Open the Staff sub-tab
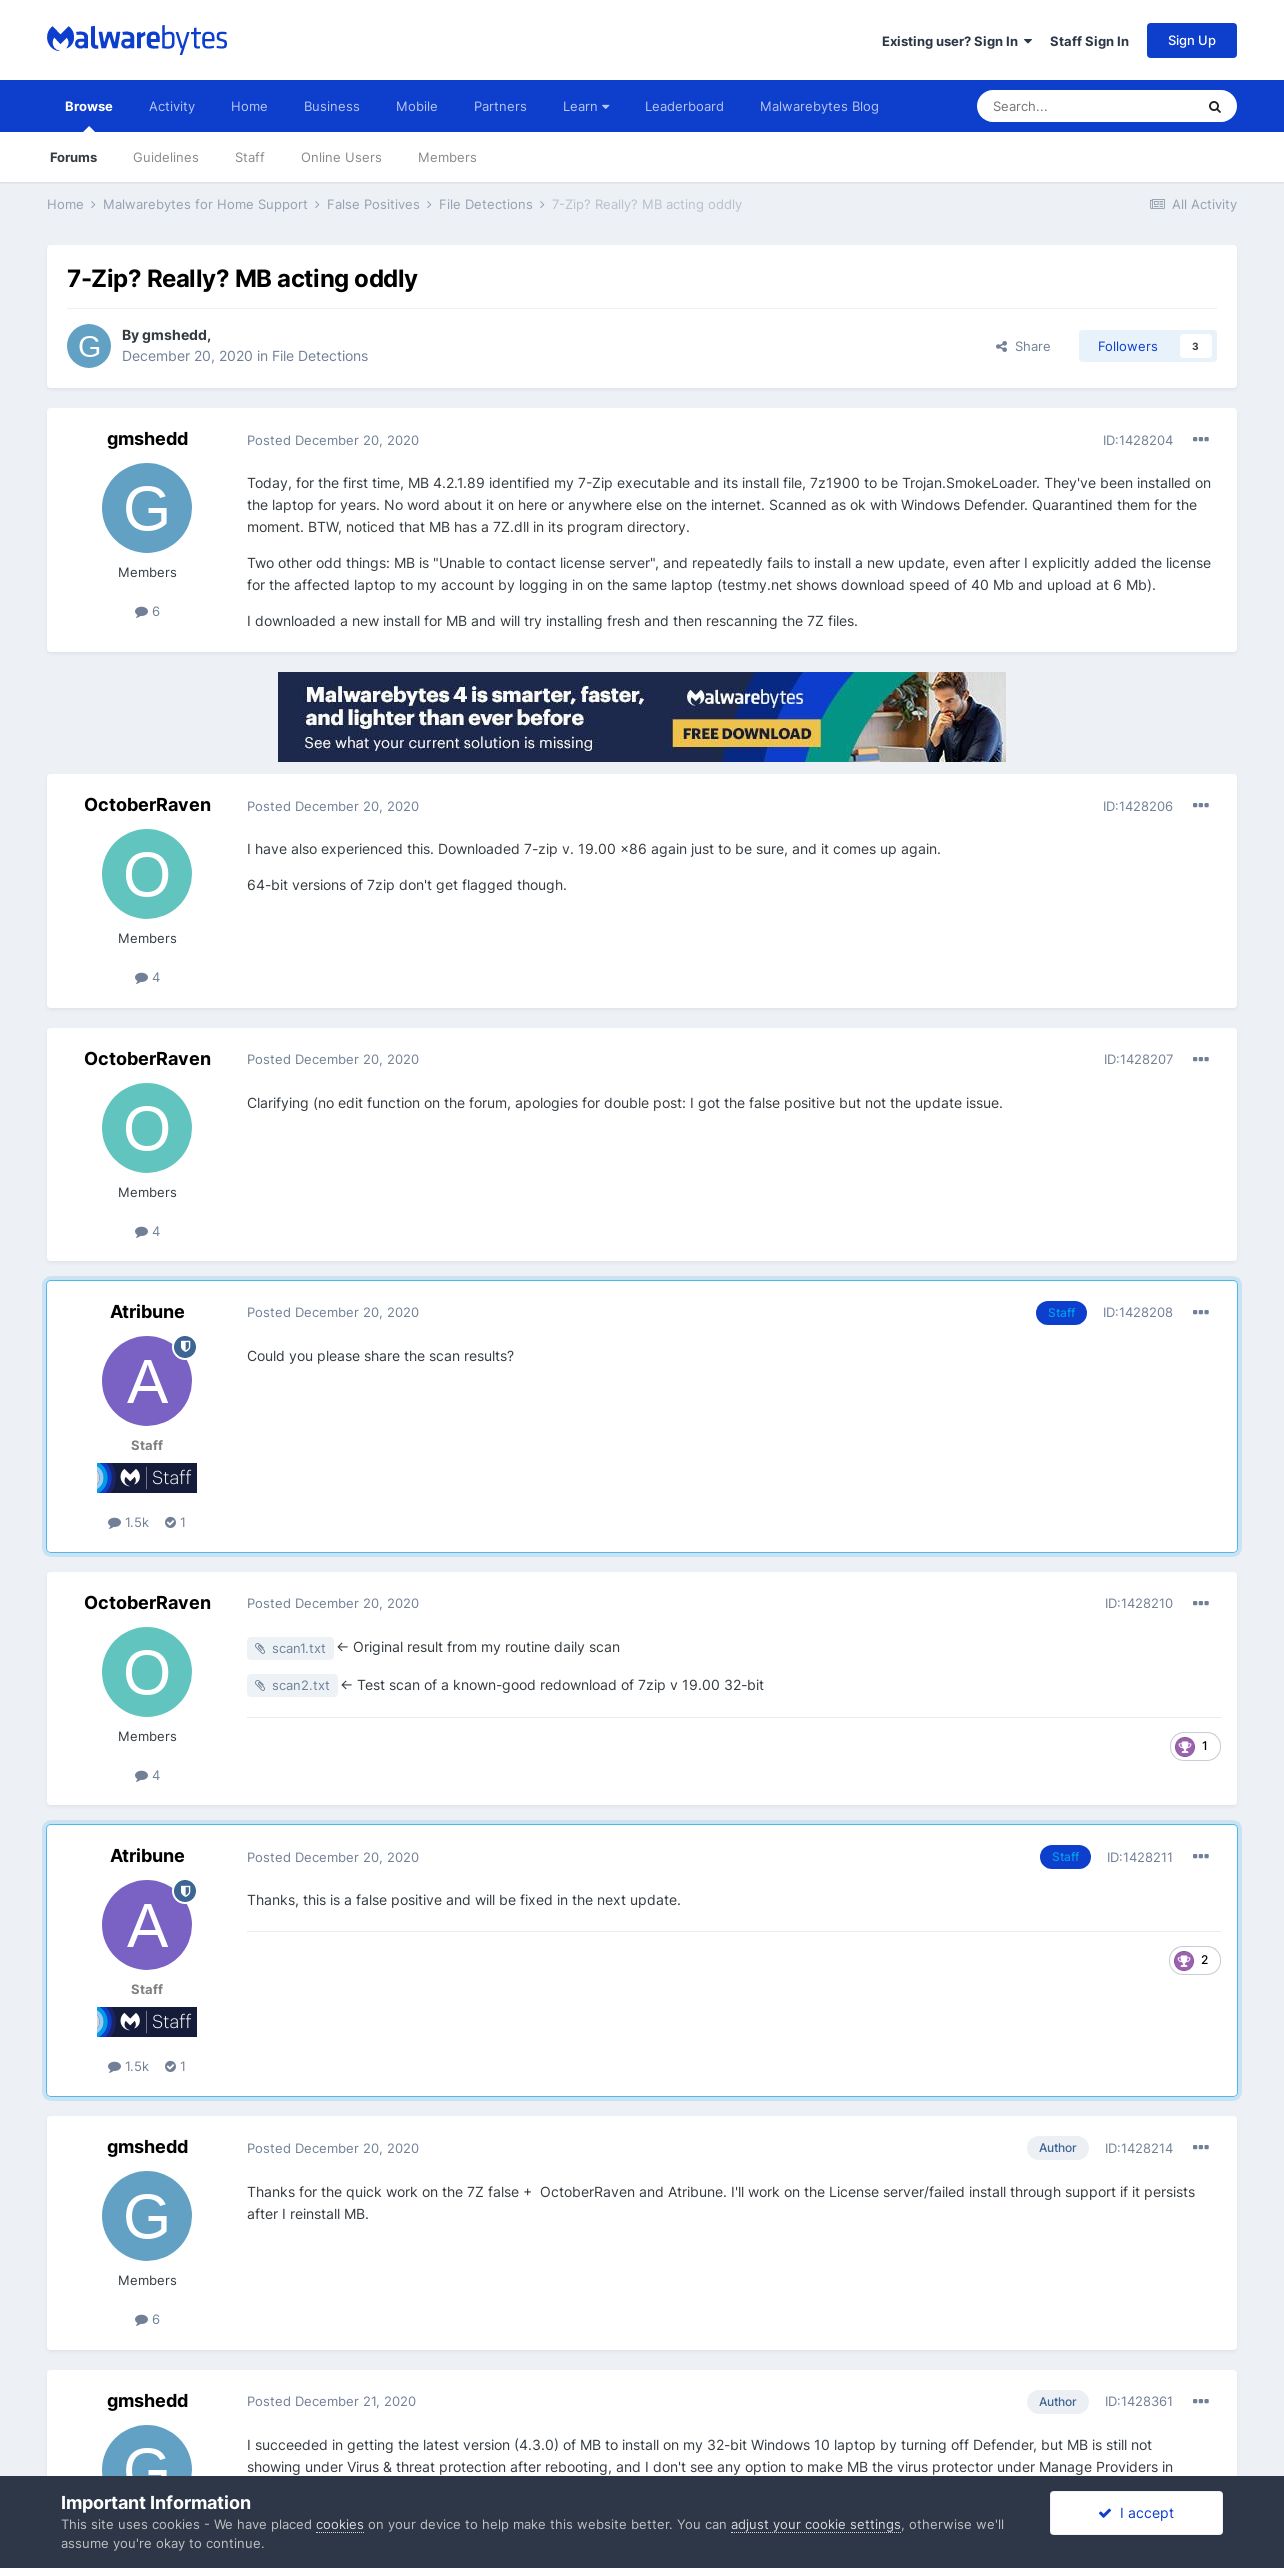 [x=250, y=157]
